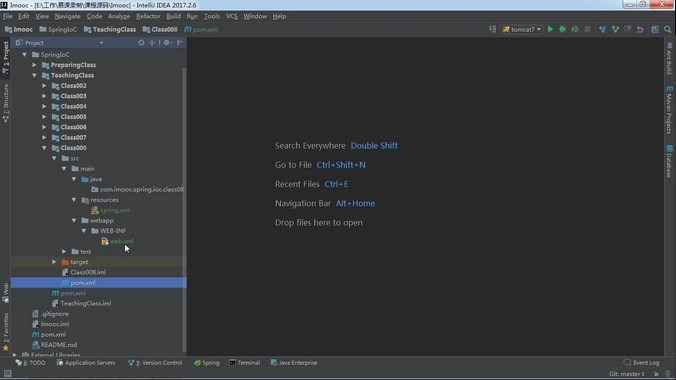Screen dimensions: 676x380
Task: Click the build project icon left of tomcat7
Action: click(492, 29)
